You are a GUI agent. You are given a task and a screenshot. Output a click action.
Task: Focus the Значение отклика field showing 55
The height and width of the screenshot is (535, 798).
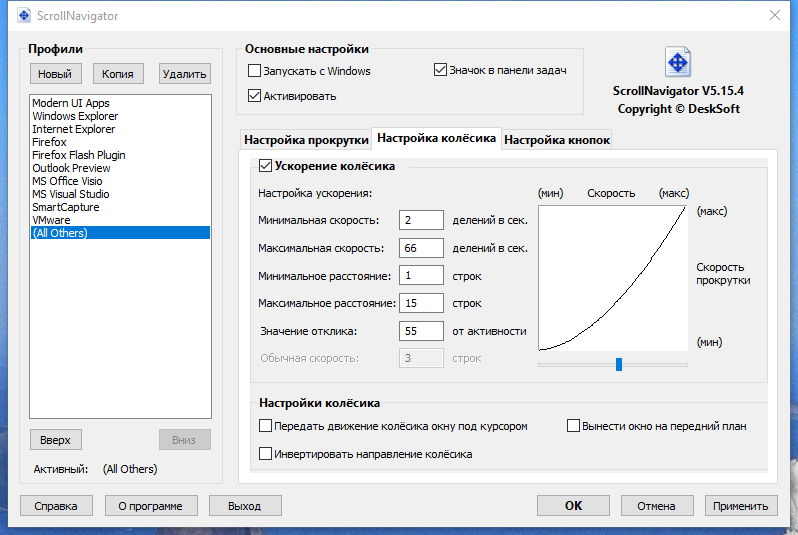click(x=421, y=331)
